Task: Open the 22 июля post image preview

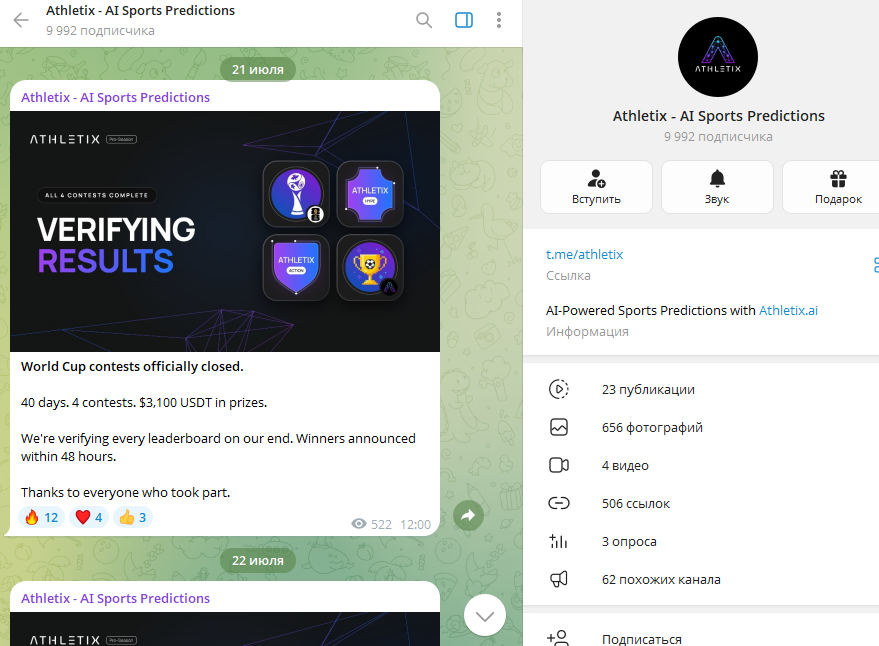Action: (225, 629)
